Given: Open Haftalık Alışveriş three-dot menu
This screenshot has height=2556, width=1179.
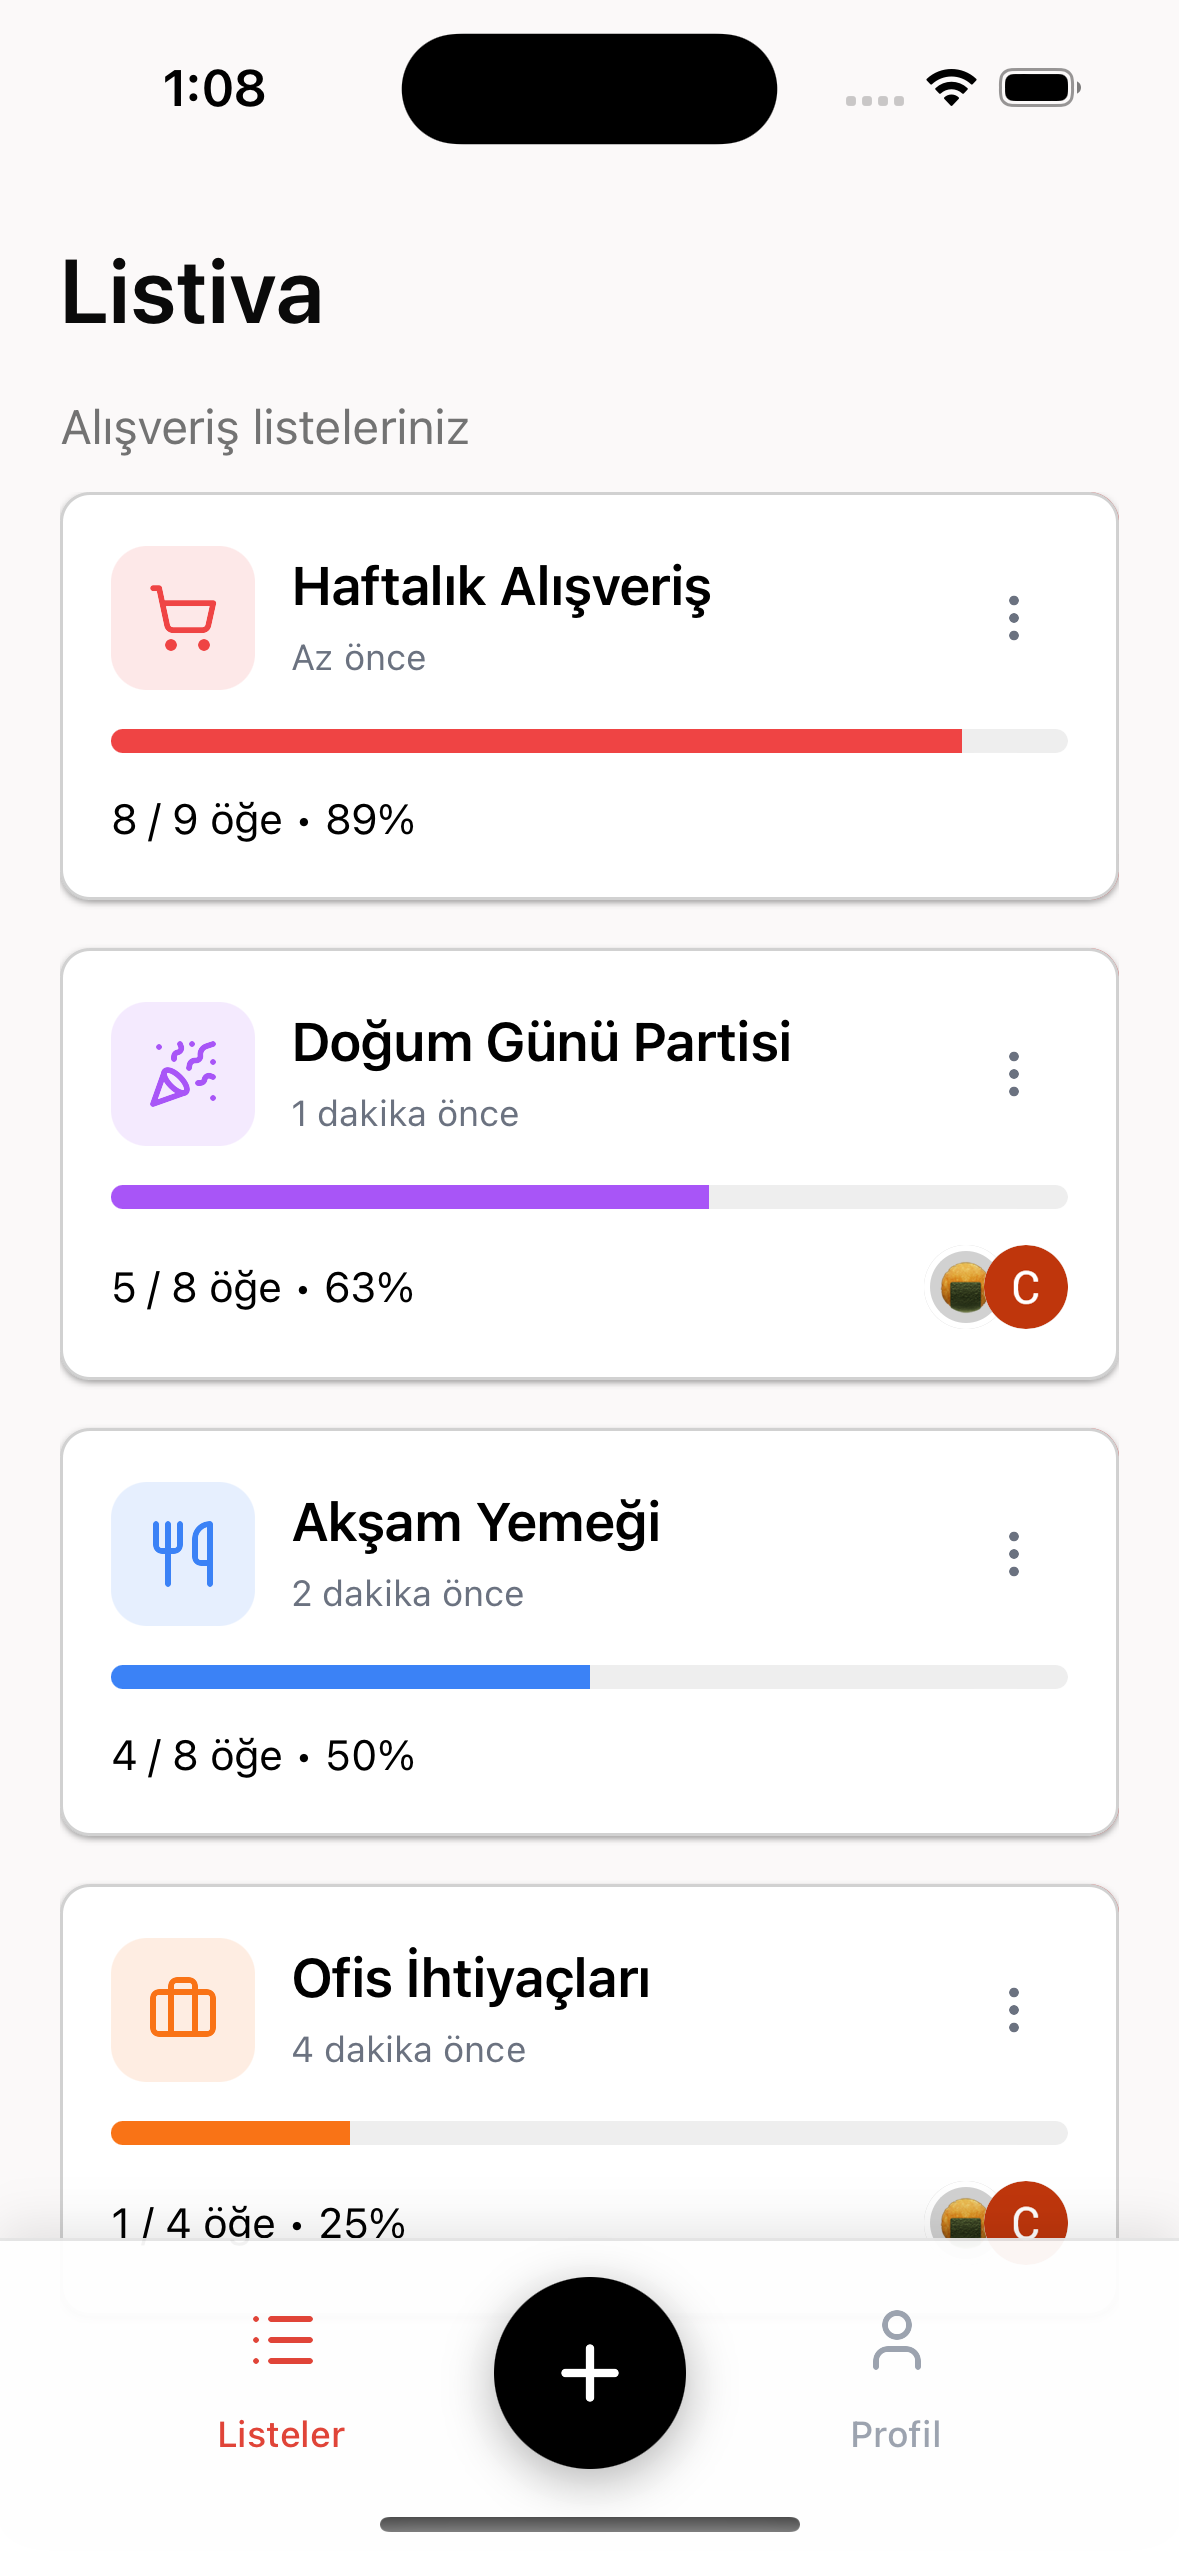Looking at the screenshot, I should 1014,618.
